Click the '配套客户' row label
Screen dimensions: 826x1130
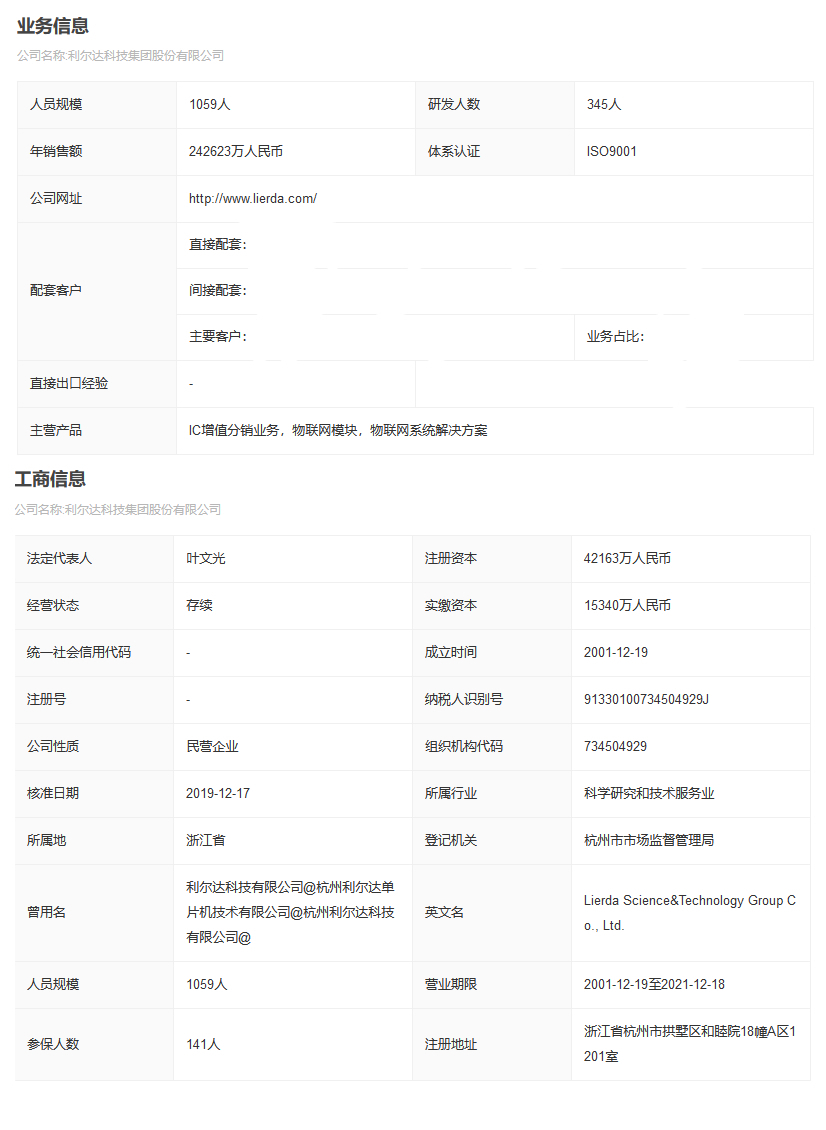pyautogui.click(x=56, y=290)
